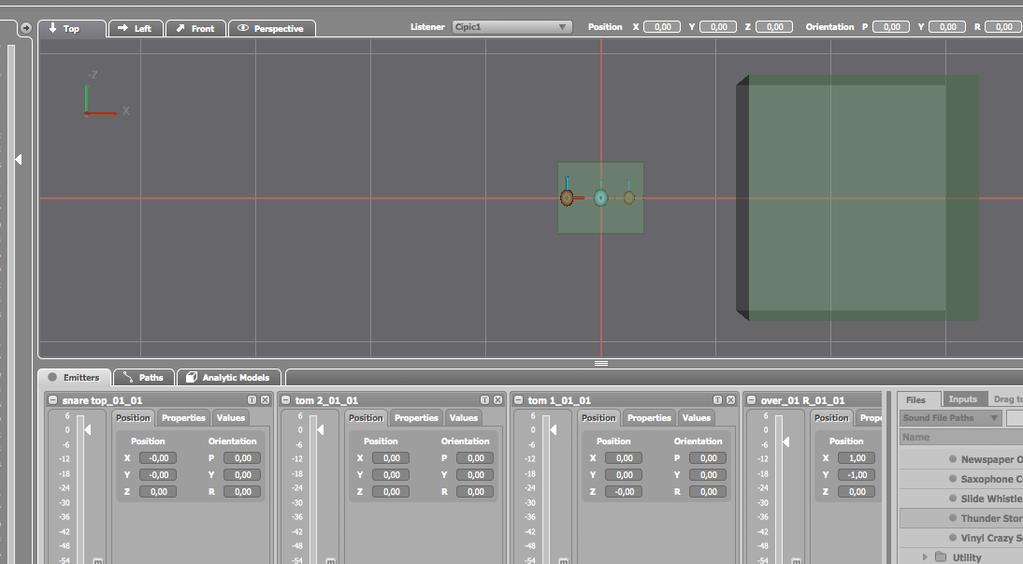1023x564 pixels.
Task: Open the Sound File Paths dropdown
Action: point(951,418)
